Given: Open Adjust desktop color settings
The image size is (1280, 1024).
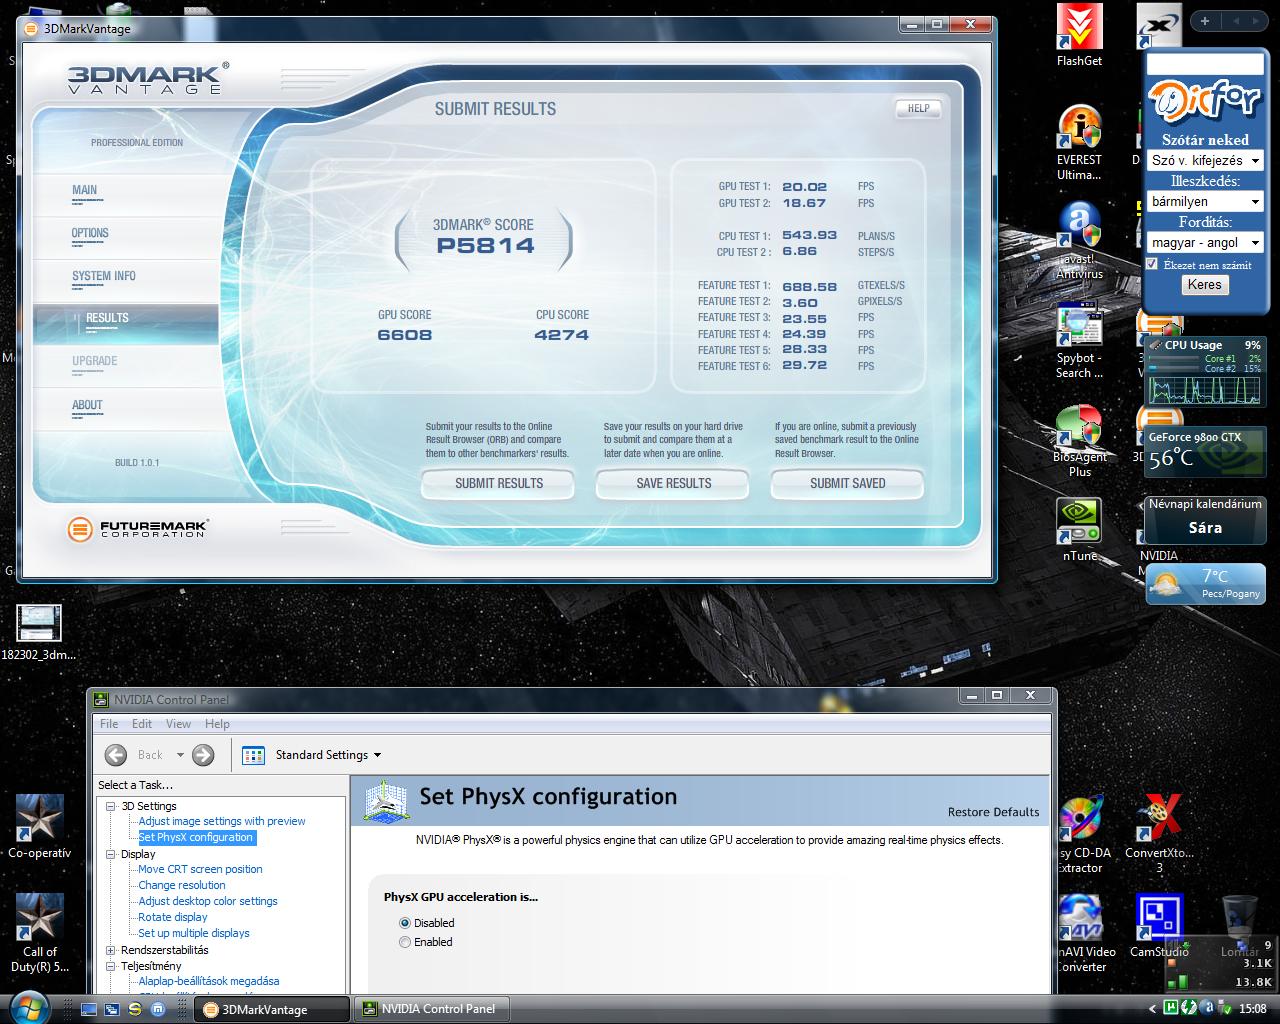Looking at the screenshot, I should (x=208, y=901).
